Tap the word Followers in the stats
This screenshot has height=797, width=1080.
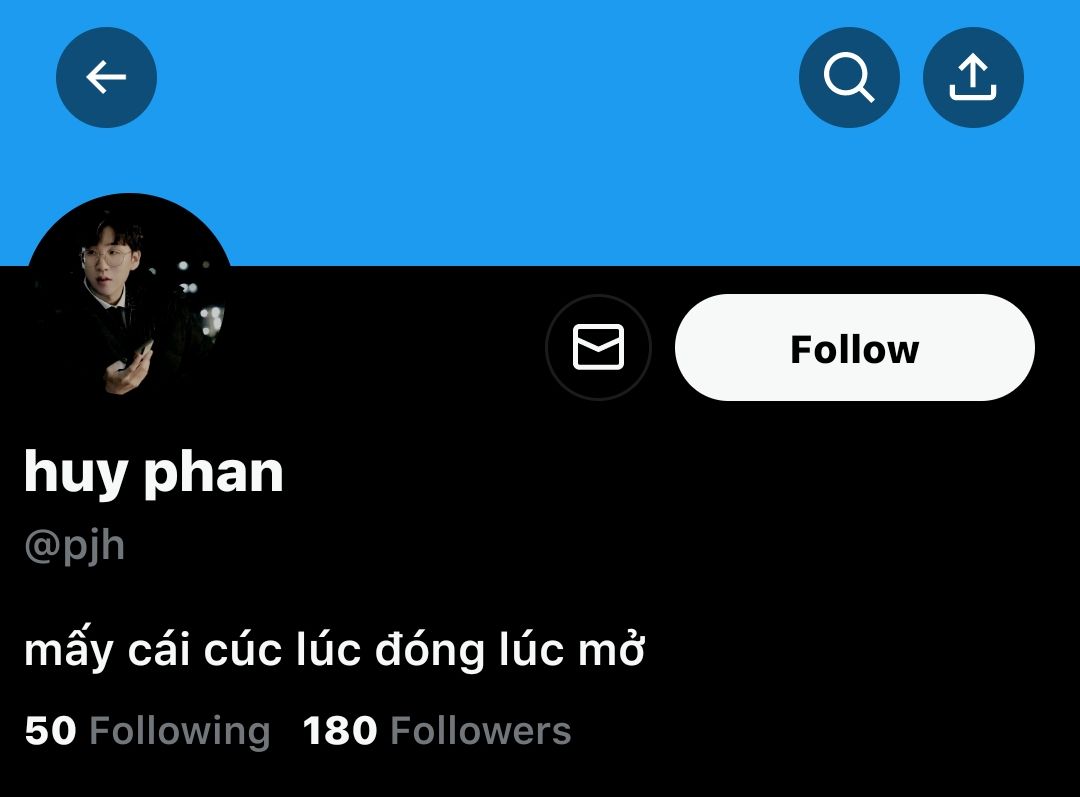[x=481, y=731]
